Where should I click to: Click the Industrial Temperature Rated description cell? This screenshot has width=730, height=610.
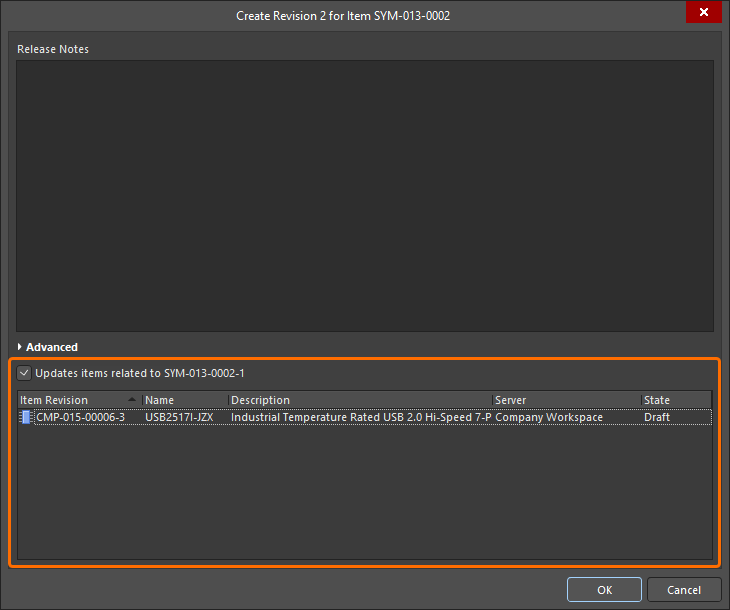[x=361, y=417]
